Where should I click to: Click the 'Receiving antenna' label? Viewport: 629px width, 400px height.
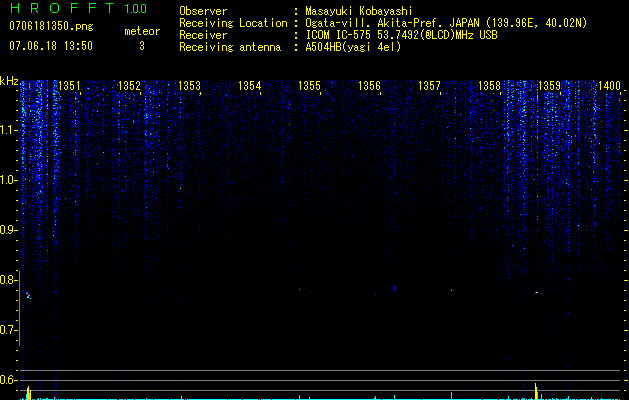tap(230, 47)
